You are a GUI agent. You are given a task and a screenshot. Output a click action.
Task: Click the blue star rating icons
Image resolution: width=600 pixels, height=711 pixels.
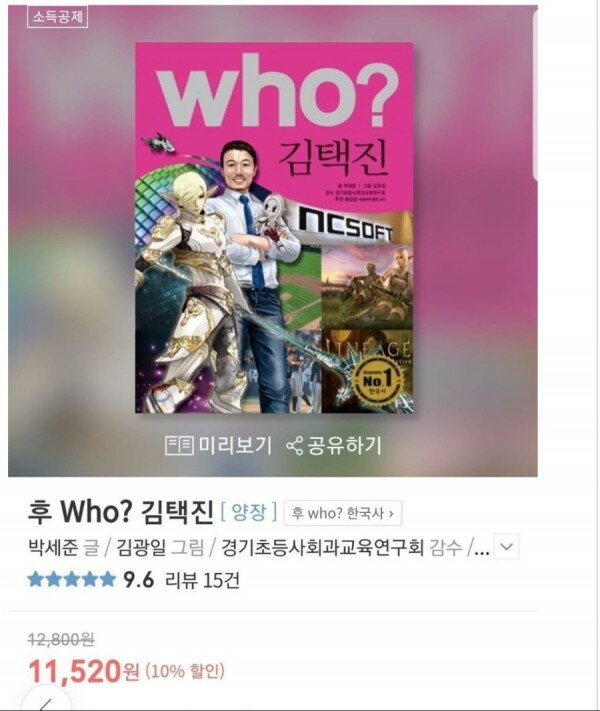pyautogui.click(x=72, y=580)
